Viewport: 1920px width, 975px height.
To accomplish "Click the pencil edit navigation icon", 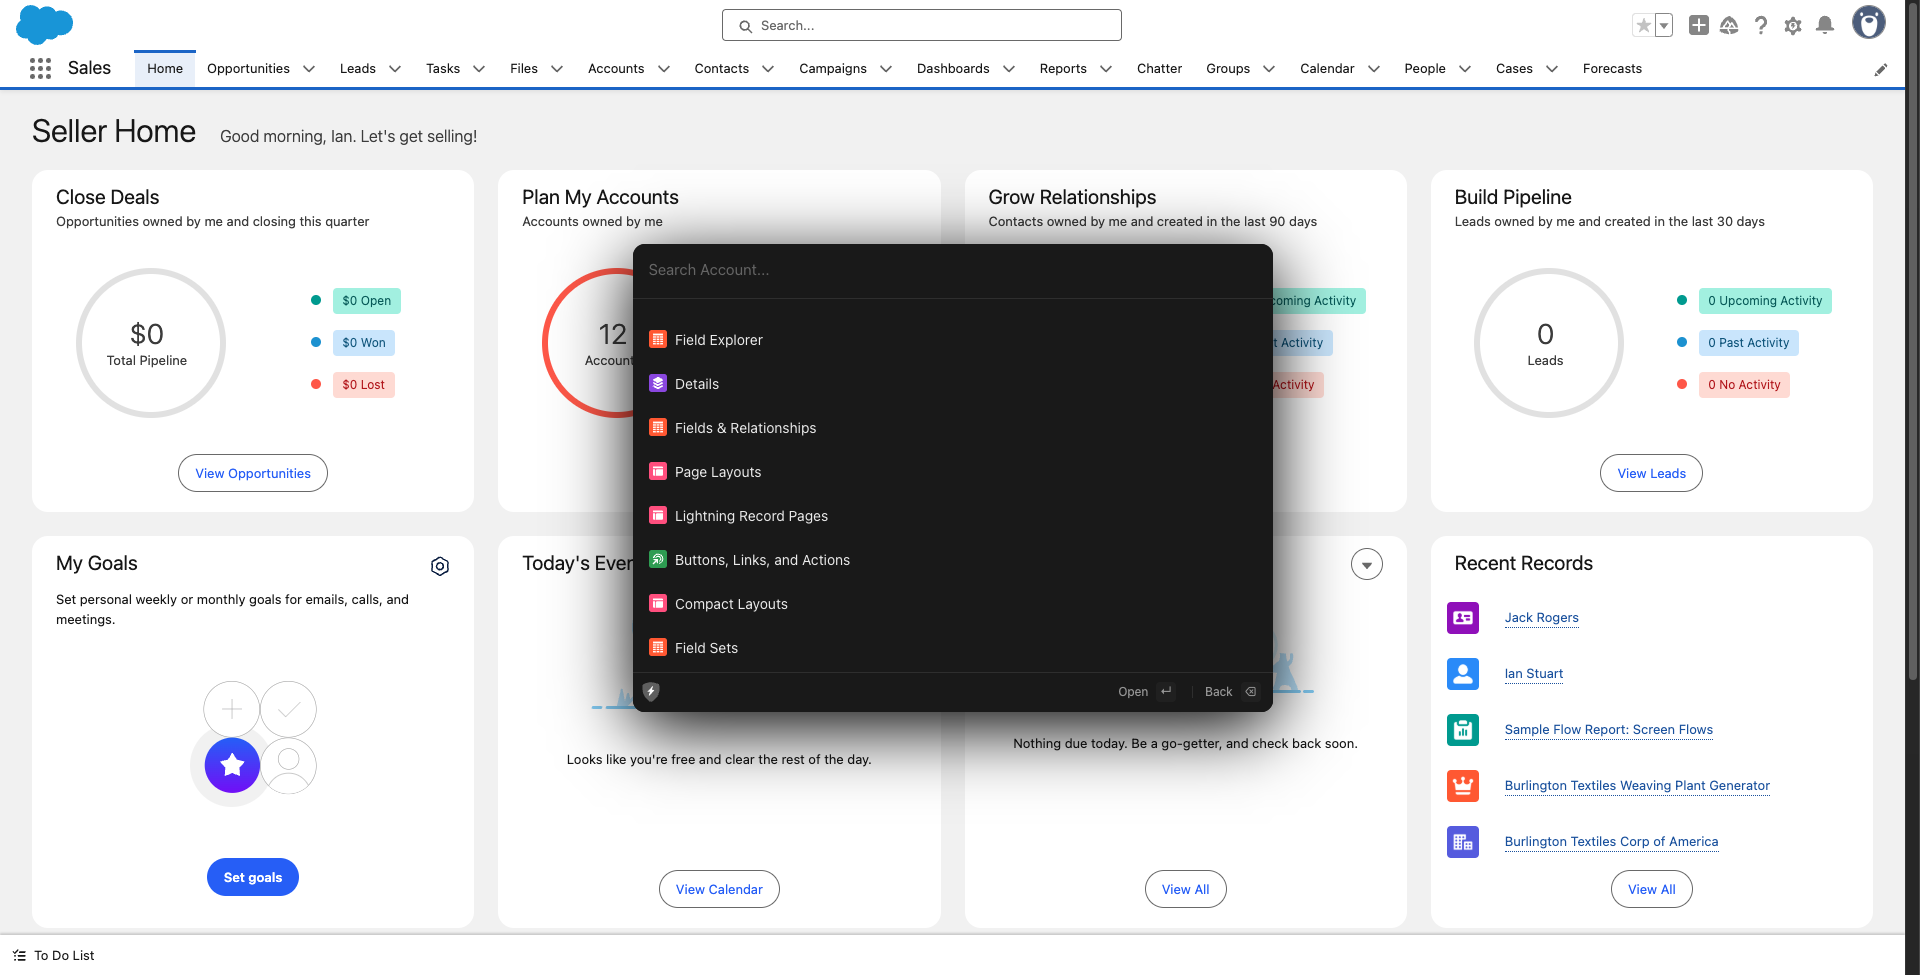I will [x=1881, y=69].
